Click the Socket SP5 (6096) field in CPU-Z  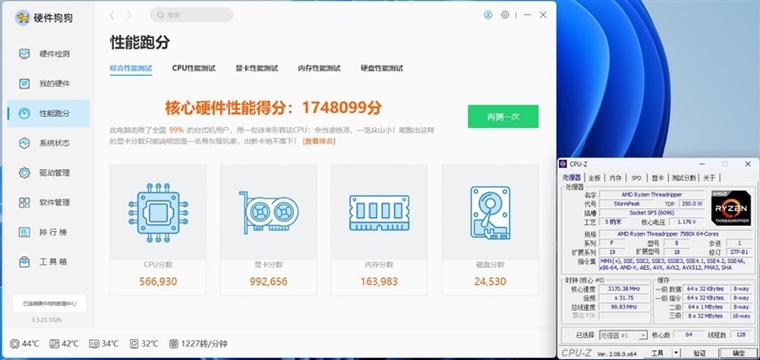click(651, 213)
